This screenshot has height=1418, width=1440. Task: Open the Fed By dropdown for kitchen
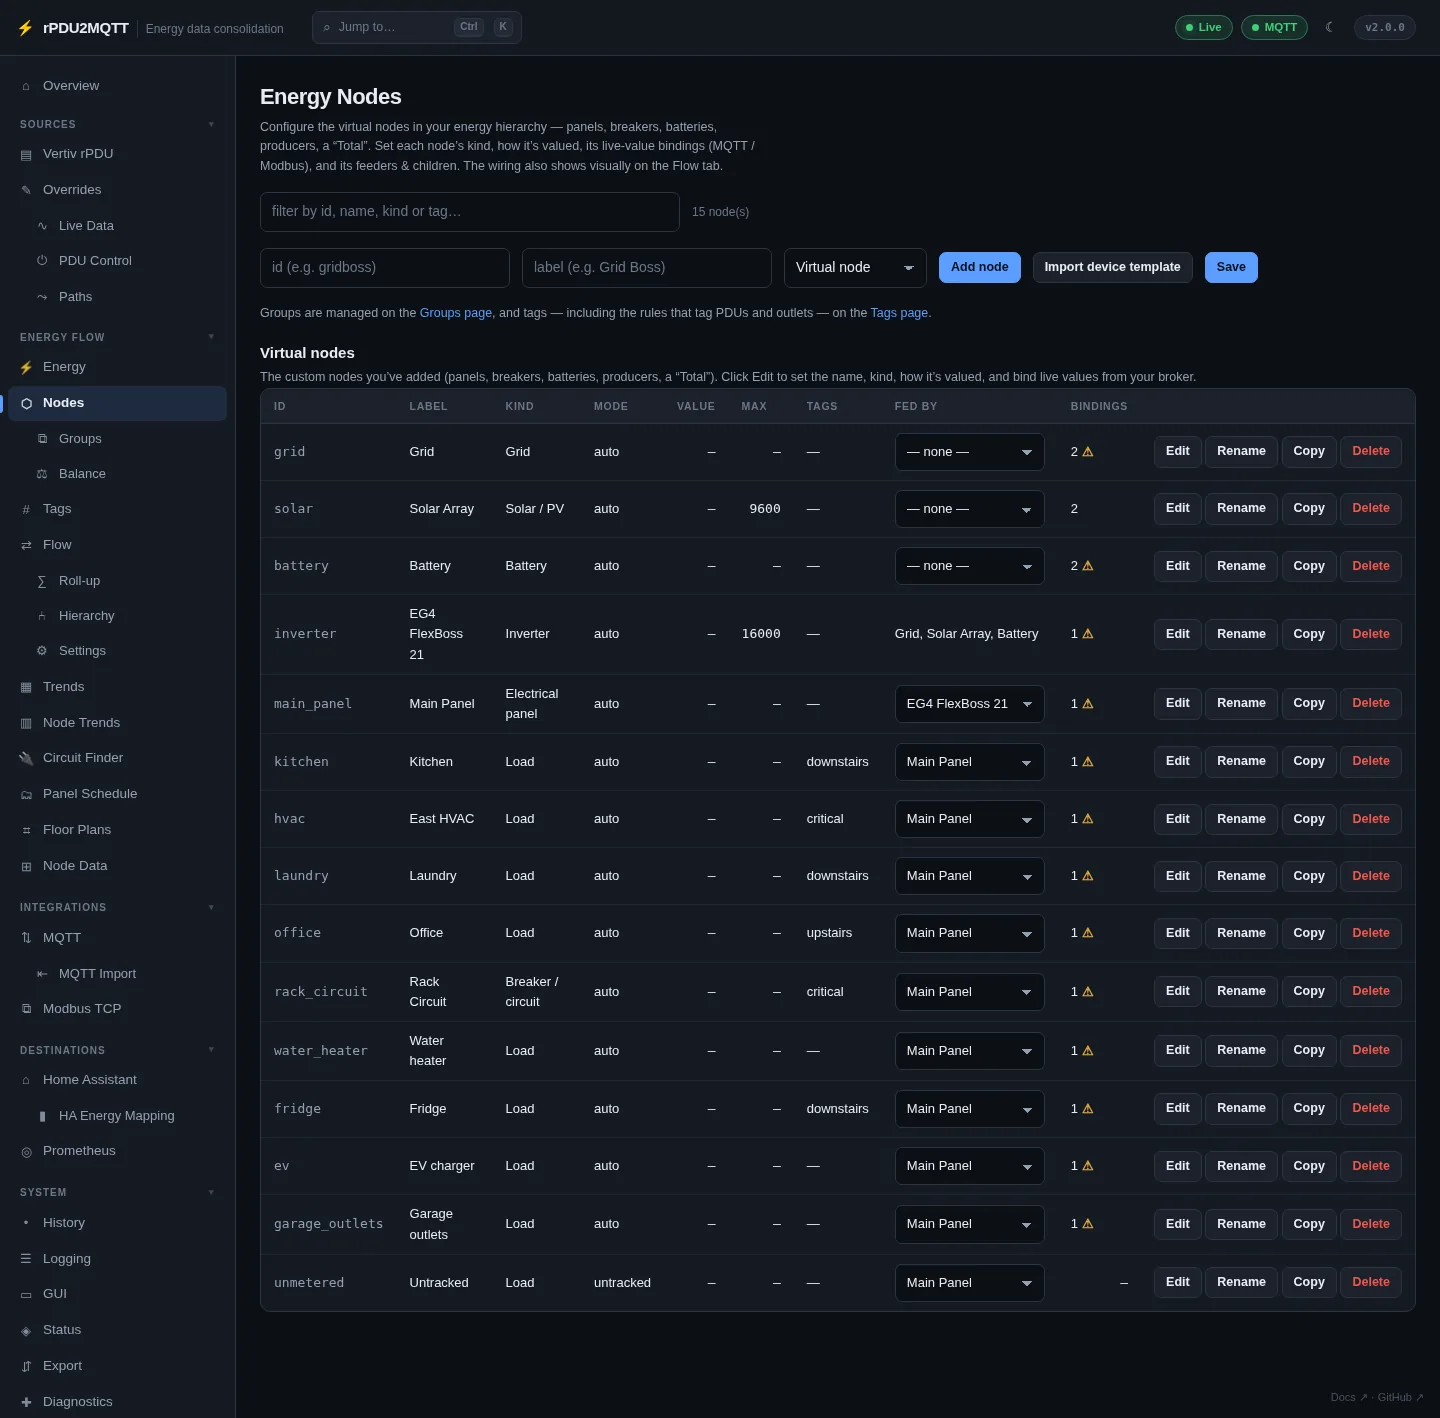969,762
